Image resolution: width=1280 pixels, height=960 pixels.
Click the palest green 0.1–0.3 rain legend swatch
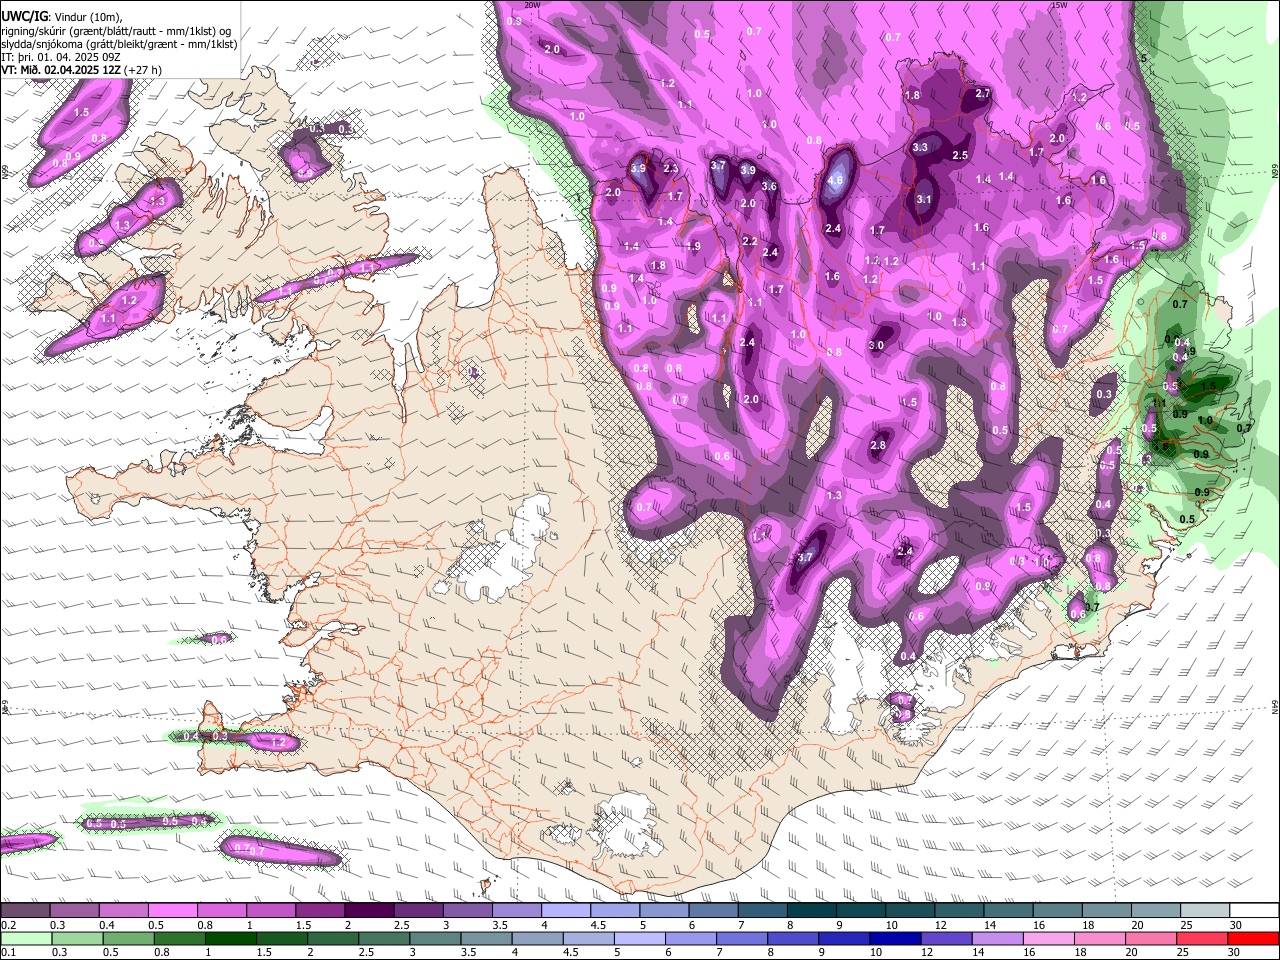click(26, 939)
